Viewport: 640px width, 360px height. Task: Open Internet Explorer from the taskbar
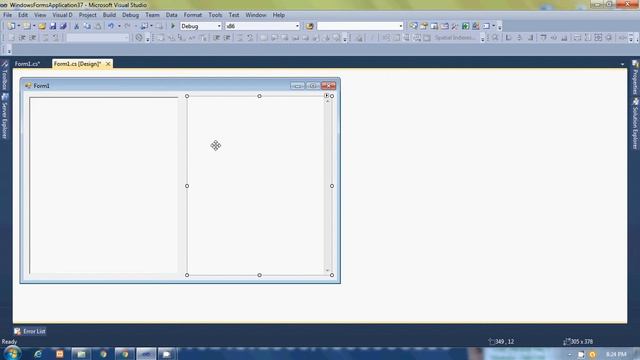tap(38, 354)
